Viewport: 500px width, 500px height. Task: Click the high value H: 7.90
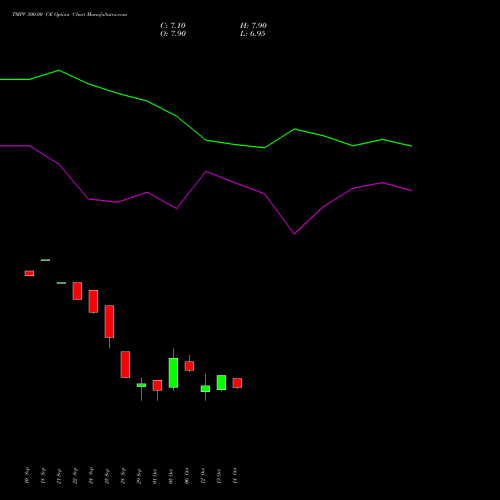click(x=253, y=26)
